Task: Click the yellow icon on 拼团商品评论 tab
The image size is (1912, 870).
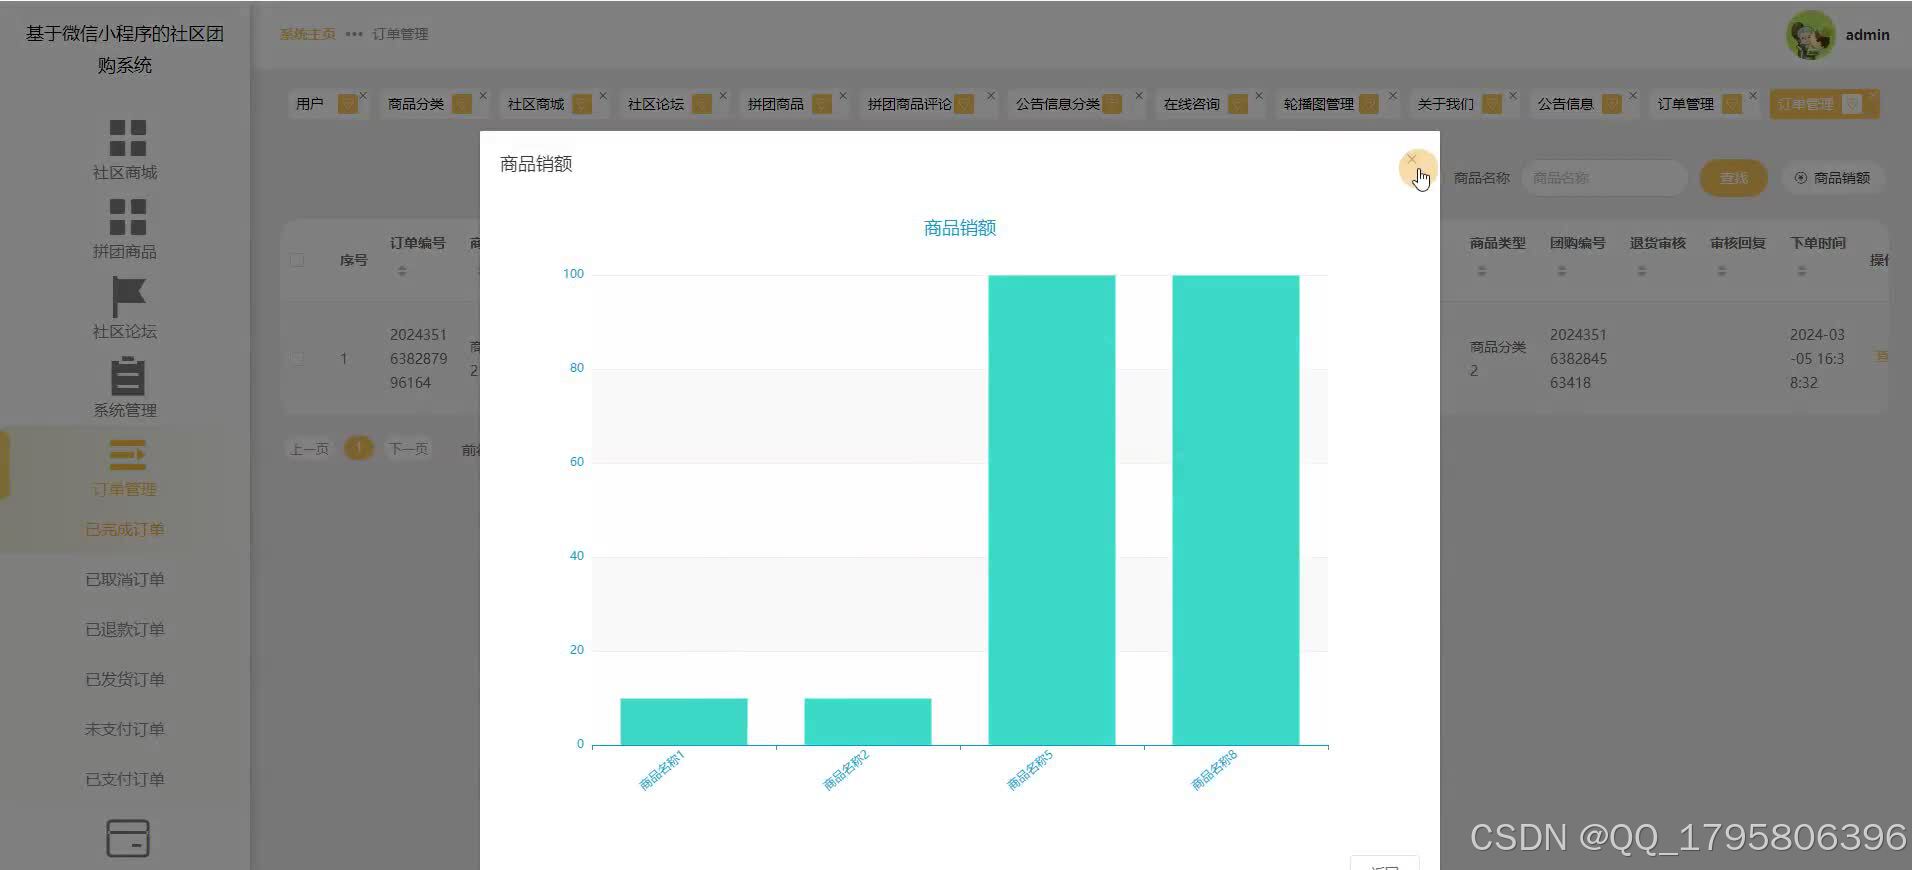Action: [x=964, y=104]
